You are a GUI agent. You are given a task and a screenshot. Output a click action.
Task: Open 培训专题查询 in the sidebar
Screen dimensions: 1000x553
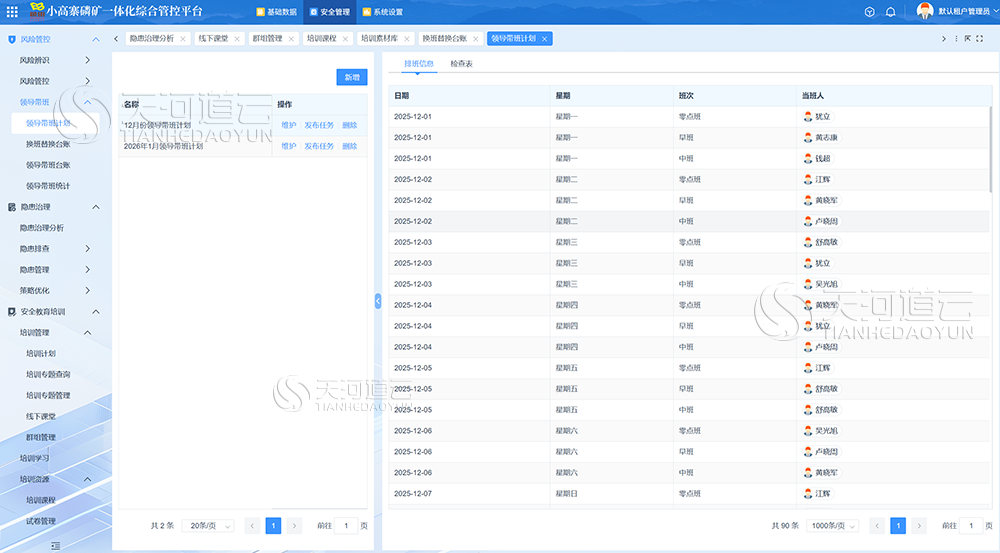point(48,375)
